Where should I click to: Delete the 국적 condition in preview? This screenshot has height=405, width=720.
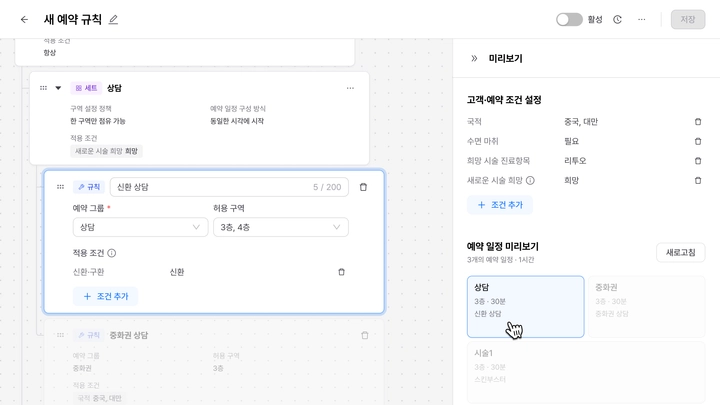point(698,122)
